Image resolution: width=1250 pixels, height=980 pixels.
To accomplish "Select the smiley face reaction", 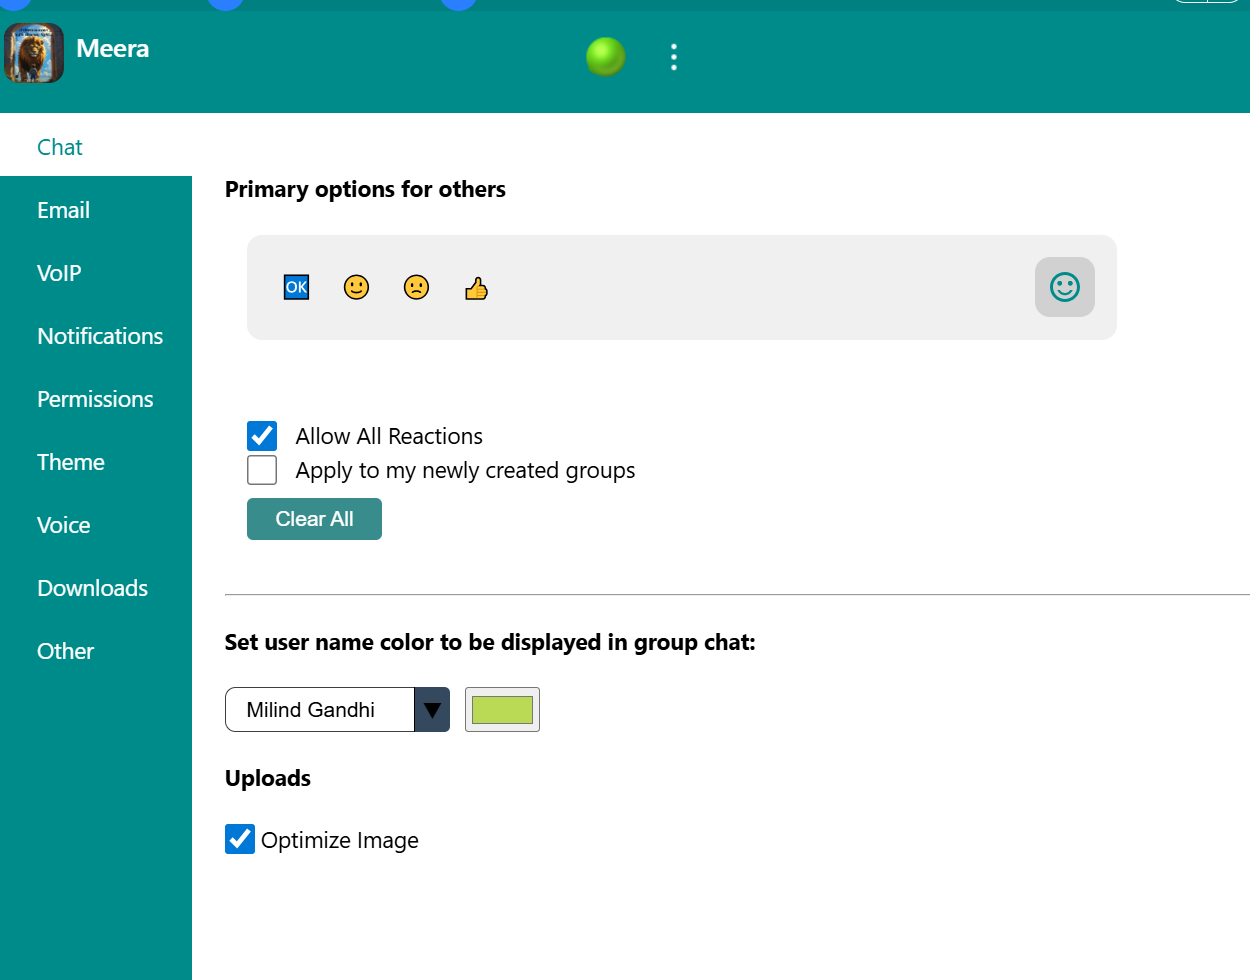I will coord(356,287).
